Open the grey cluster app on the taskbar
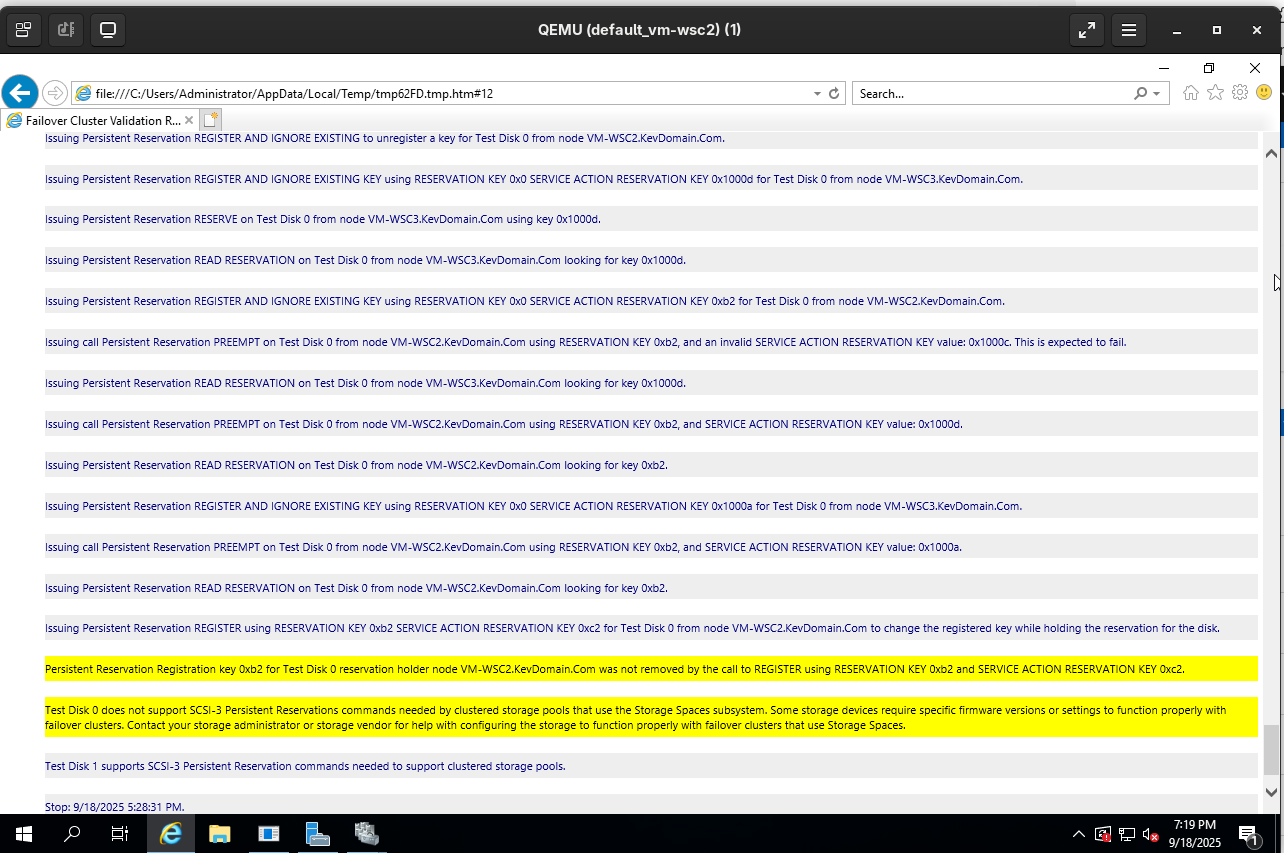The image size is (1284, 853). 366,833
